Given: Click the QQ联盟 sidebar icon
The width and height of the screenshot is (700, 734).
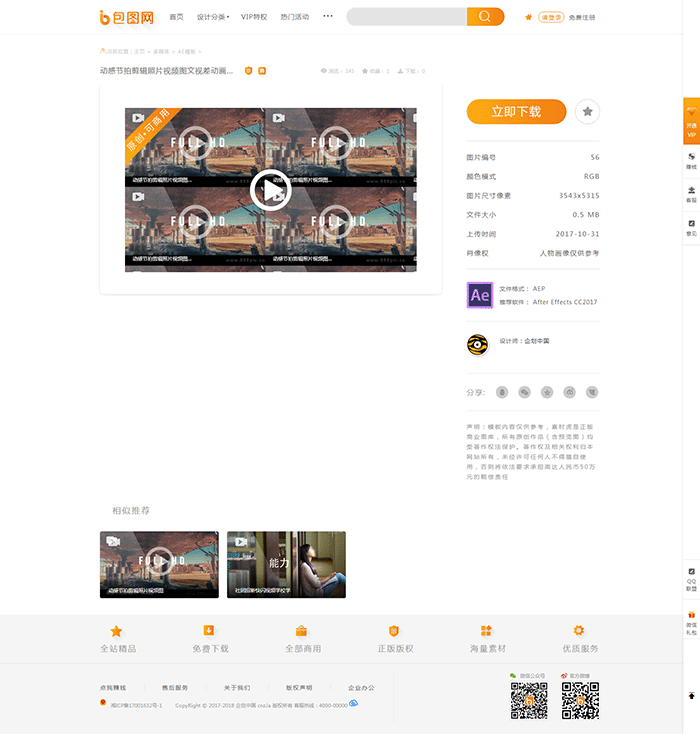Looking at the screenshot, I should (692, 572).
